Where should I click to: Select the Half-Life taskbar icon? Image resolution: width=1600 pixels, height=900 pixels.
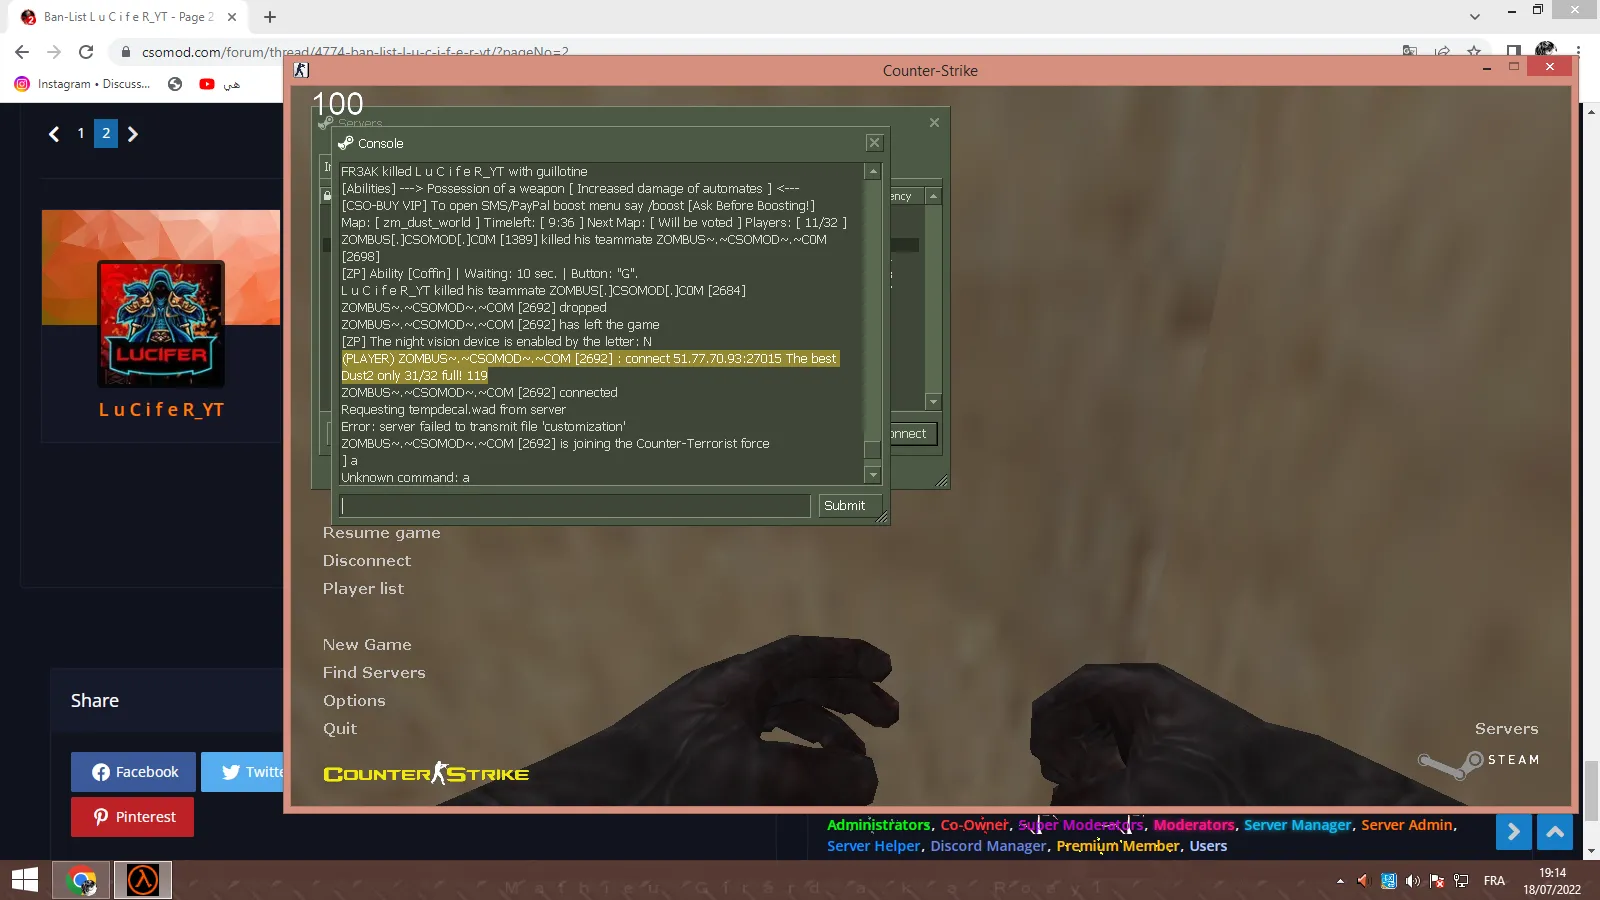(x=143, y=881)
